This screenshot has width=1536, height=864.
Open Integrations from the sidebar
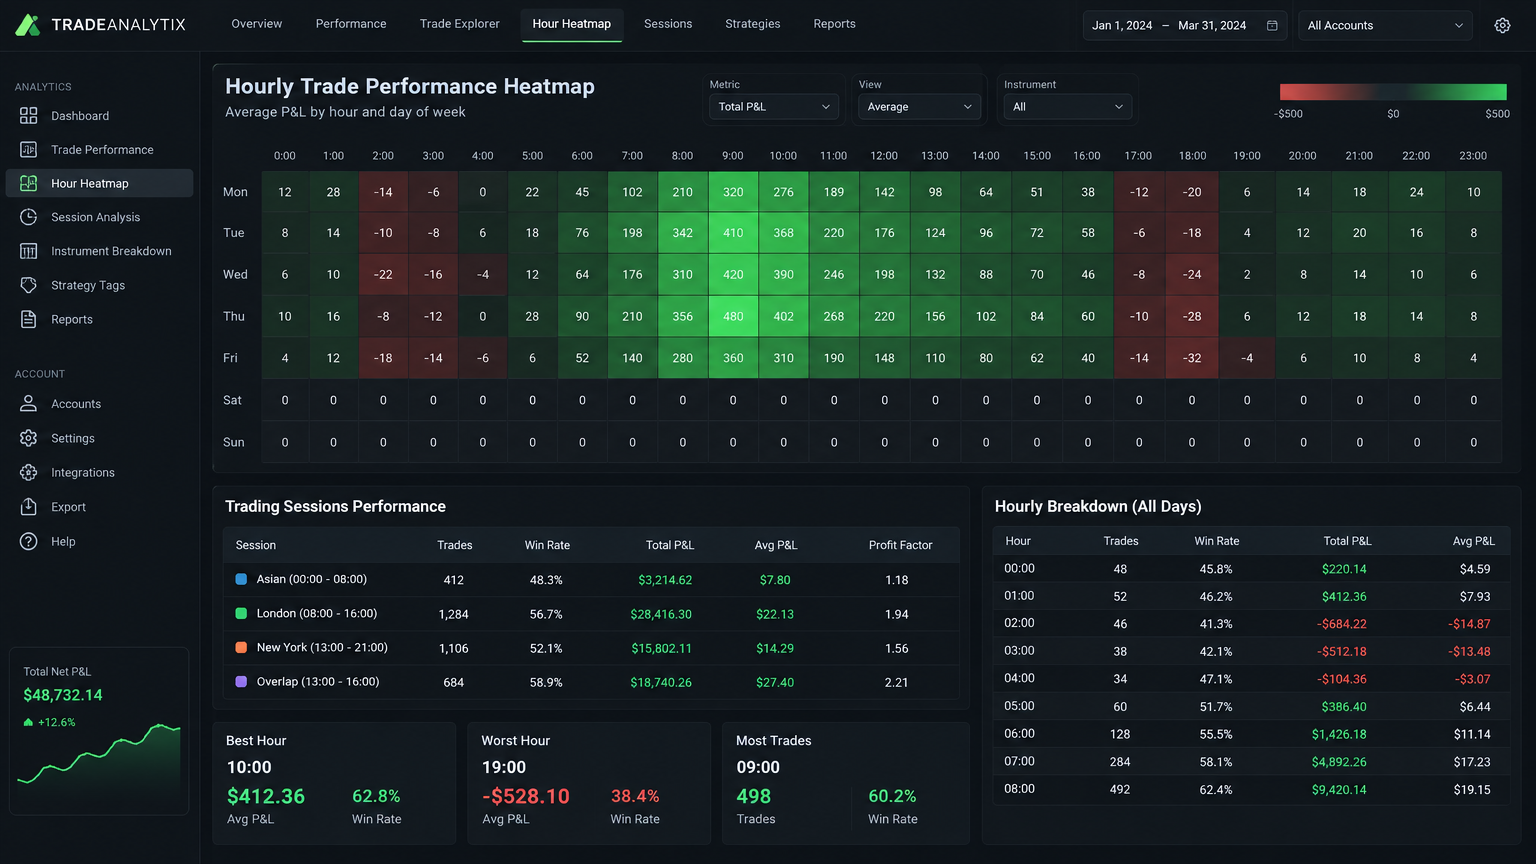[x=99, y=473]
